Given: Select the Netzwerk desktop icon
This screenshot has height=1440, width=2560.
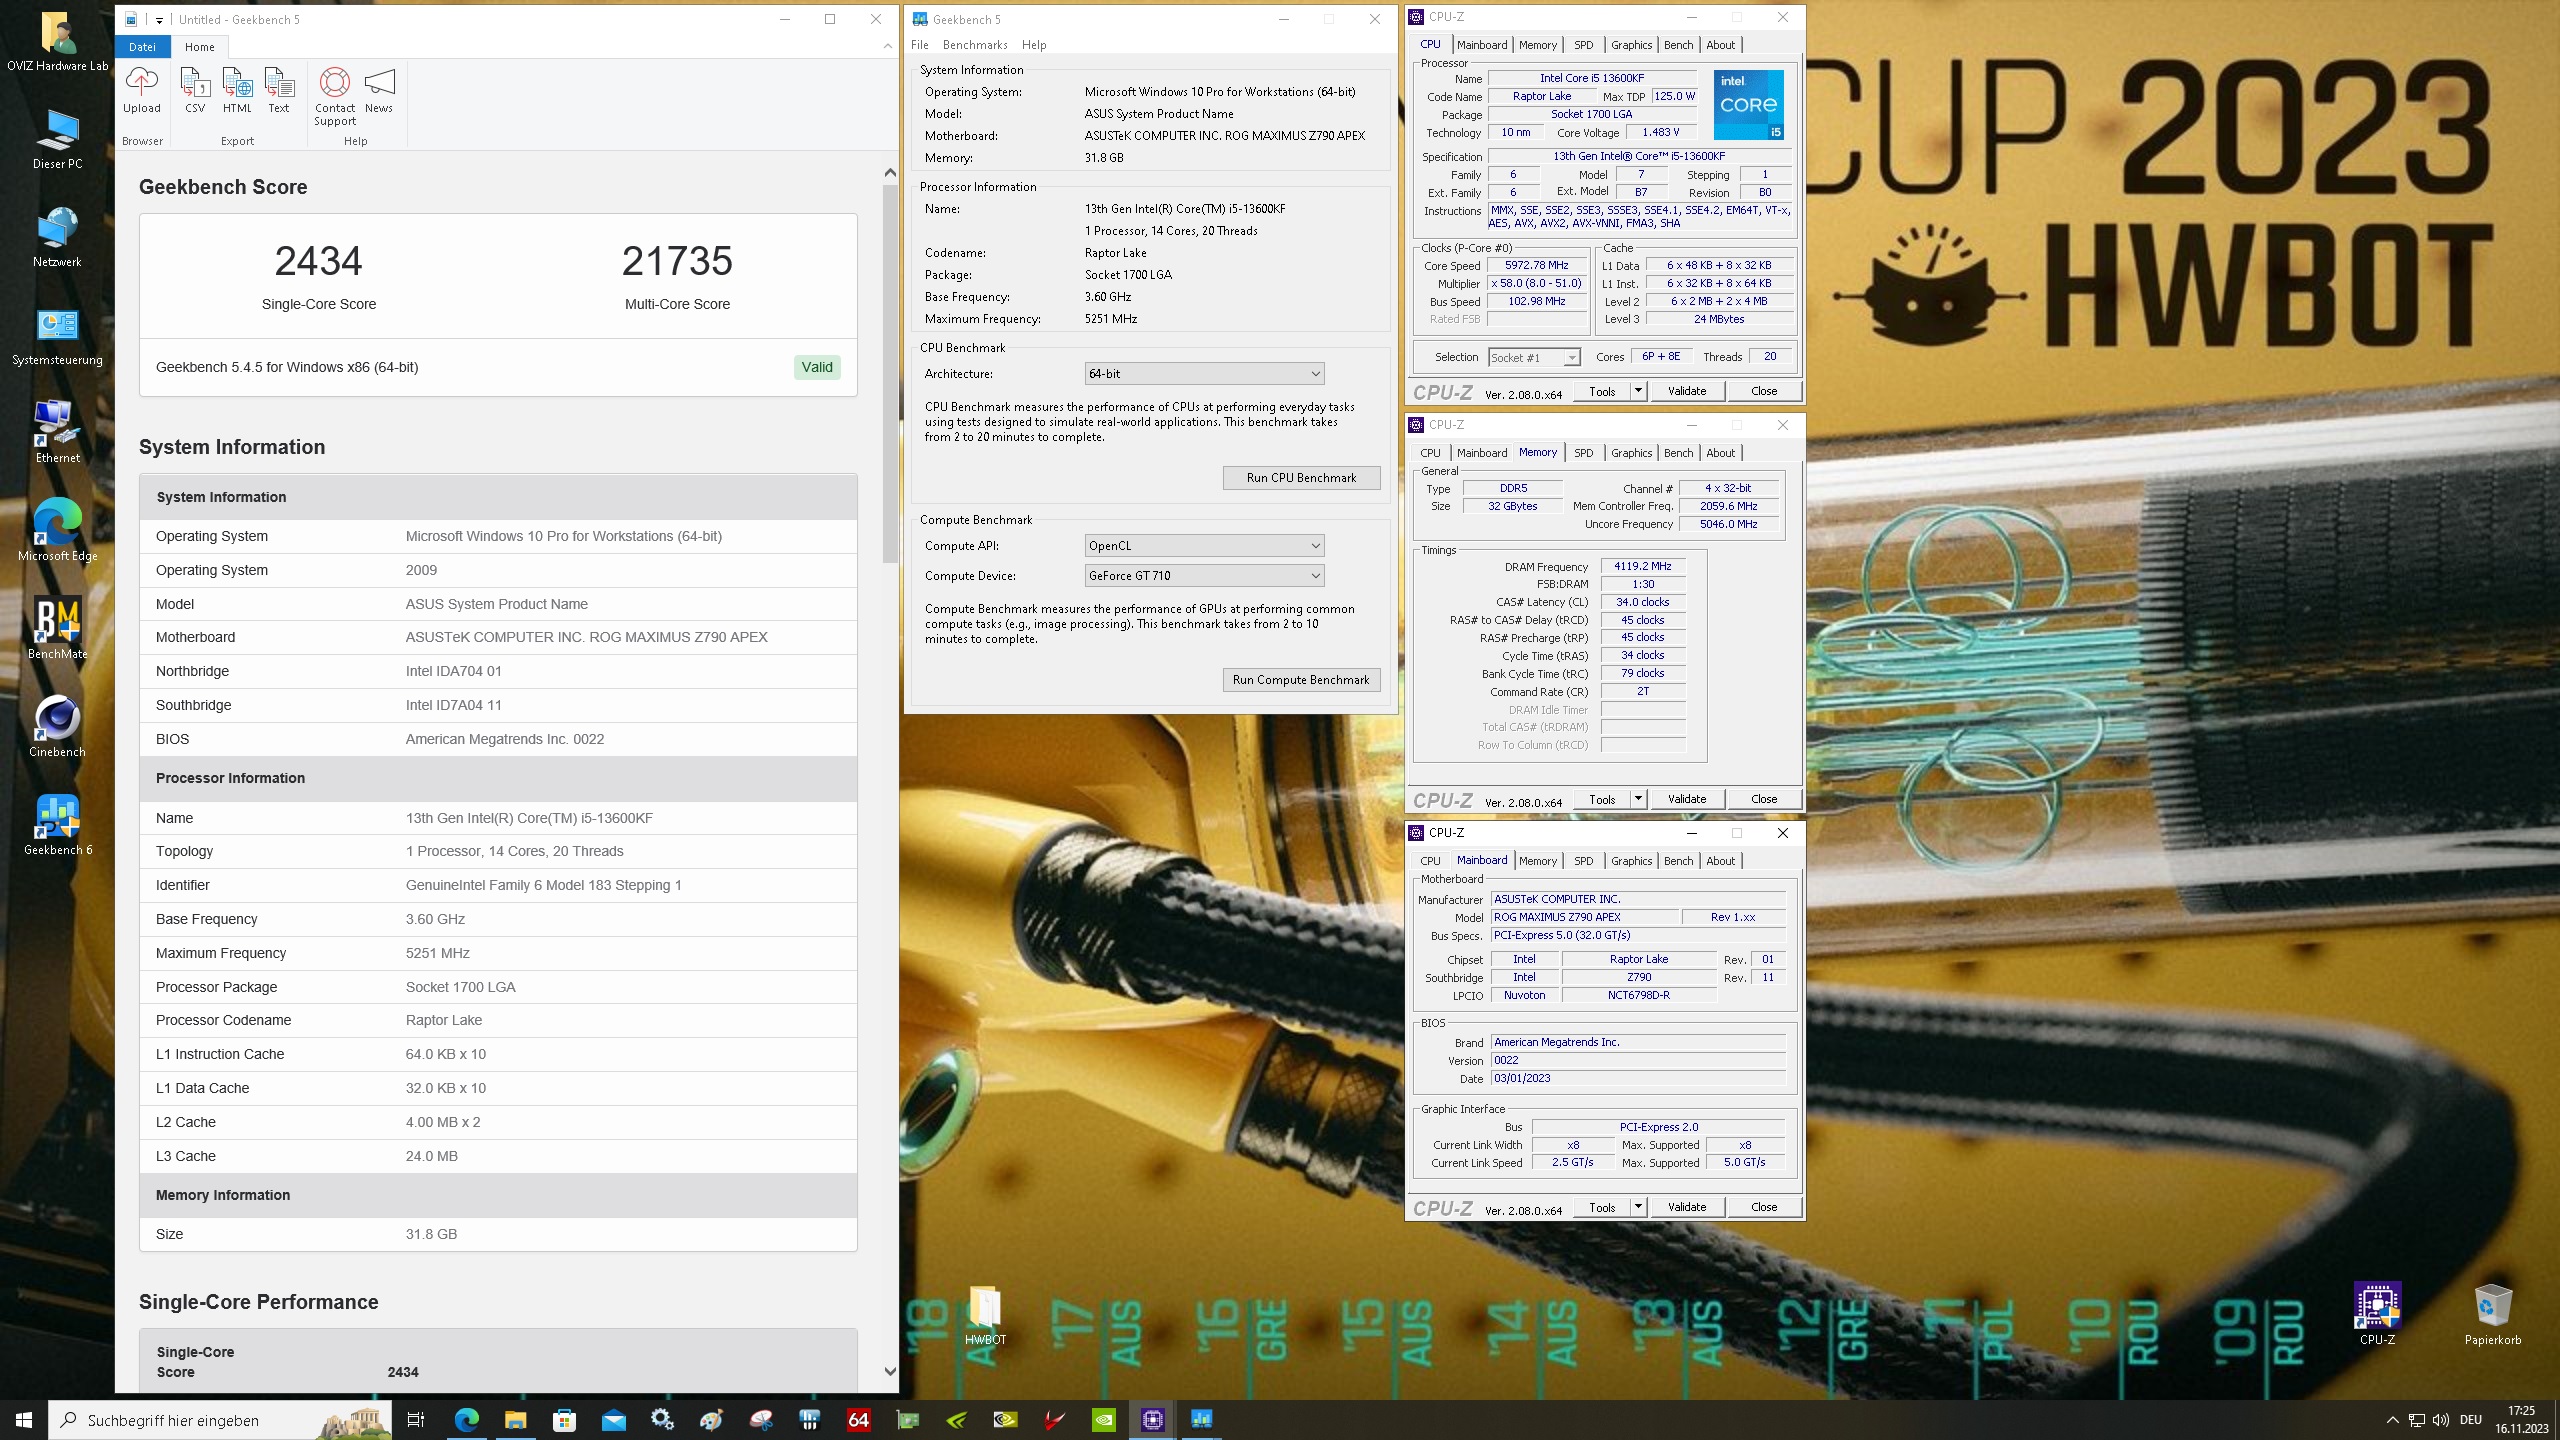Looking at the screenshot, I should pyautogui.click(x=57, y=237).
